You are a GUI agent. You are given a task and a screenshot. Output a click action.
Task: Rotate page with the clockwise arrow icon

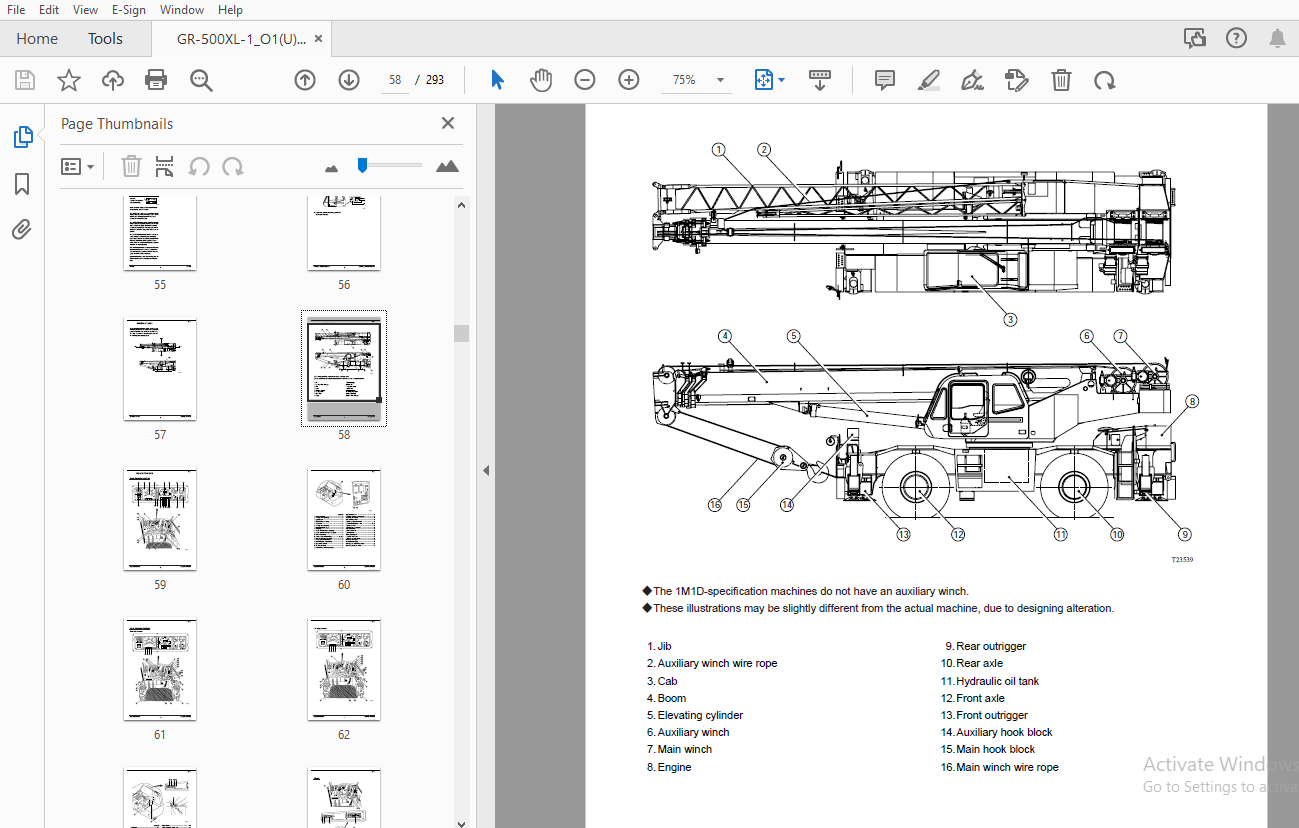tap(1105, 80)
